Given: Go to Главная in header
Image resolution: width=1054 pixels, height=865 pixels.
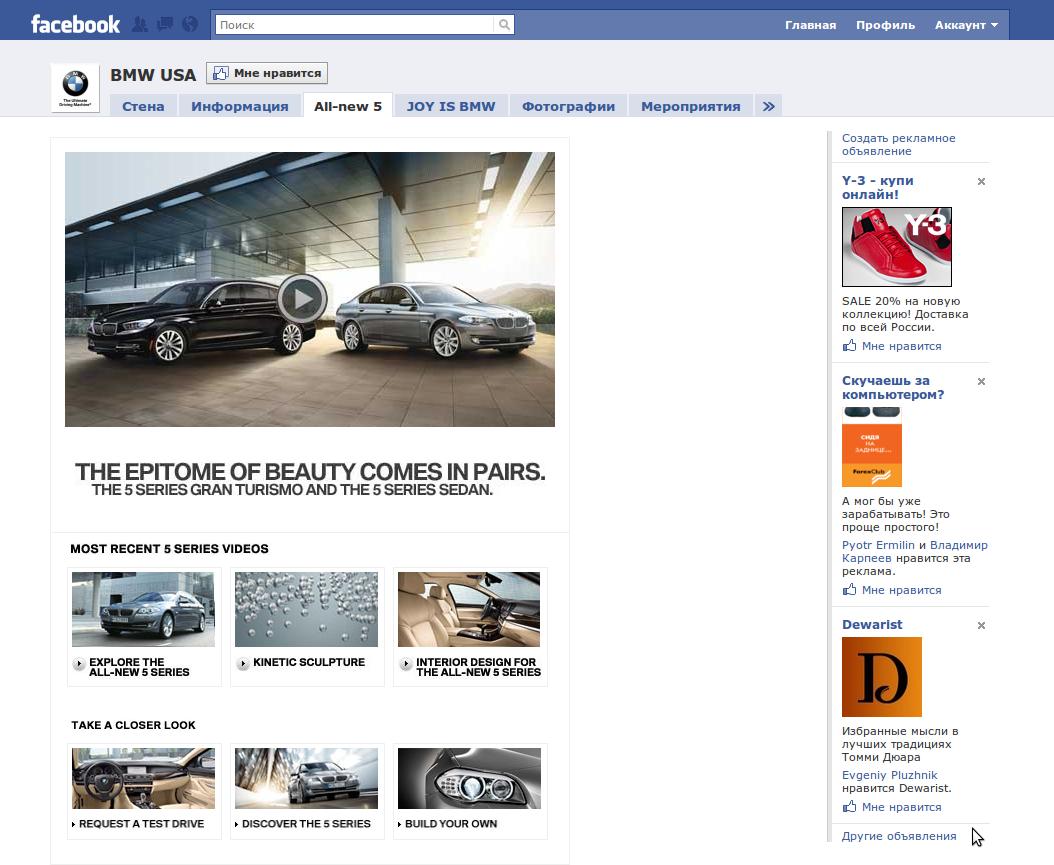Looking at the screenshot, I should [810, 25].
